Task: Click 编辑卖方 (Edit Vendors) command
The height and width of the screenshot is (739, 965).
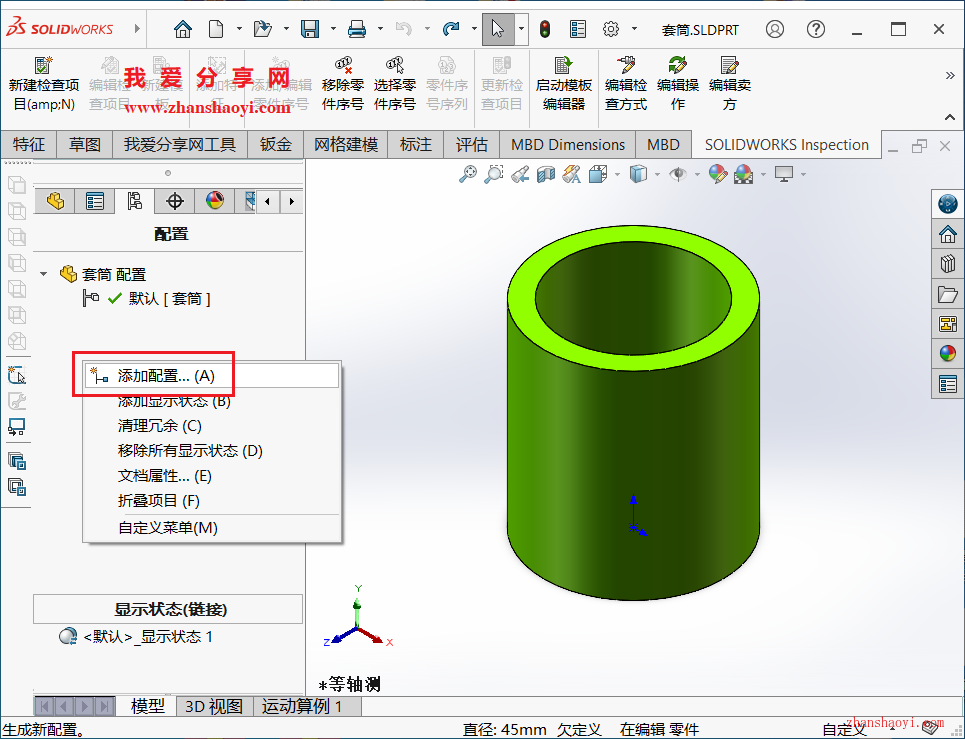Action: [729, 84]
